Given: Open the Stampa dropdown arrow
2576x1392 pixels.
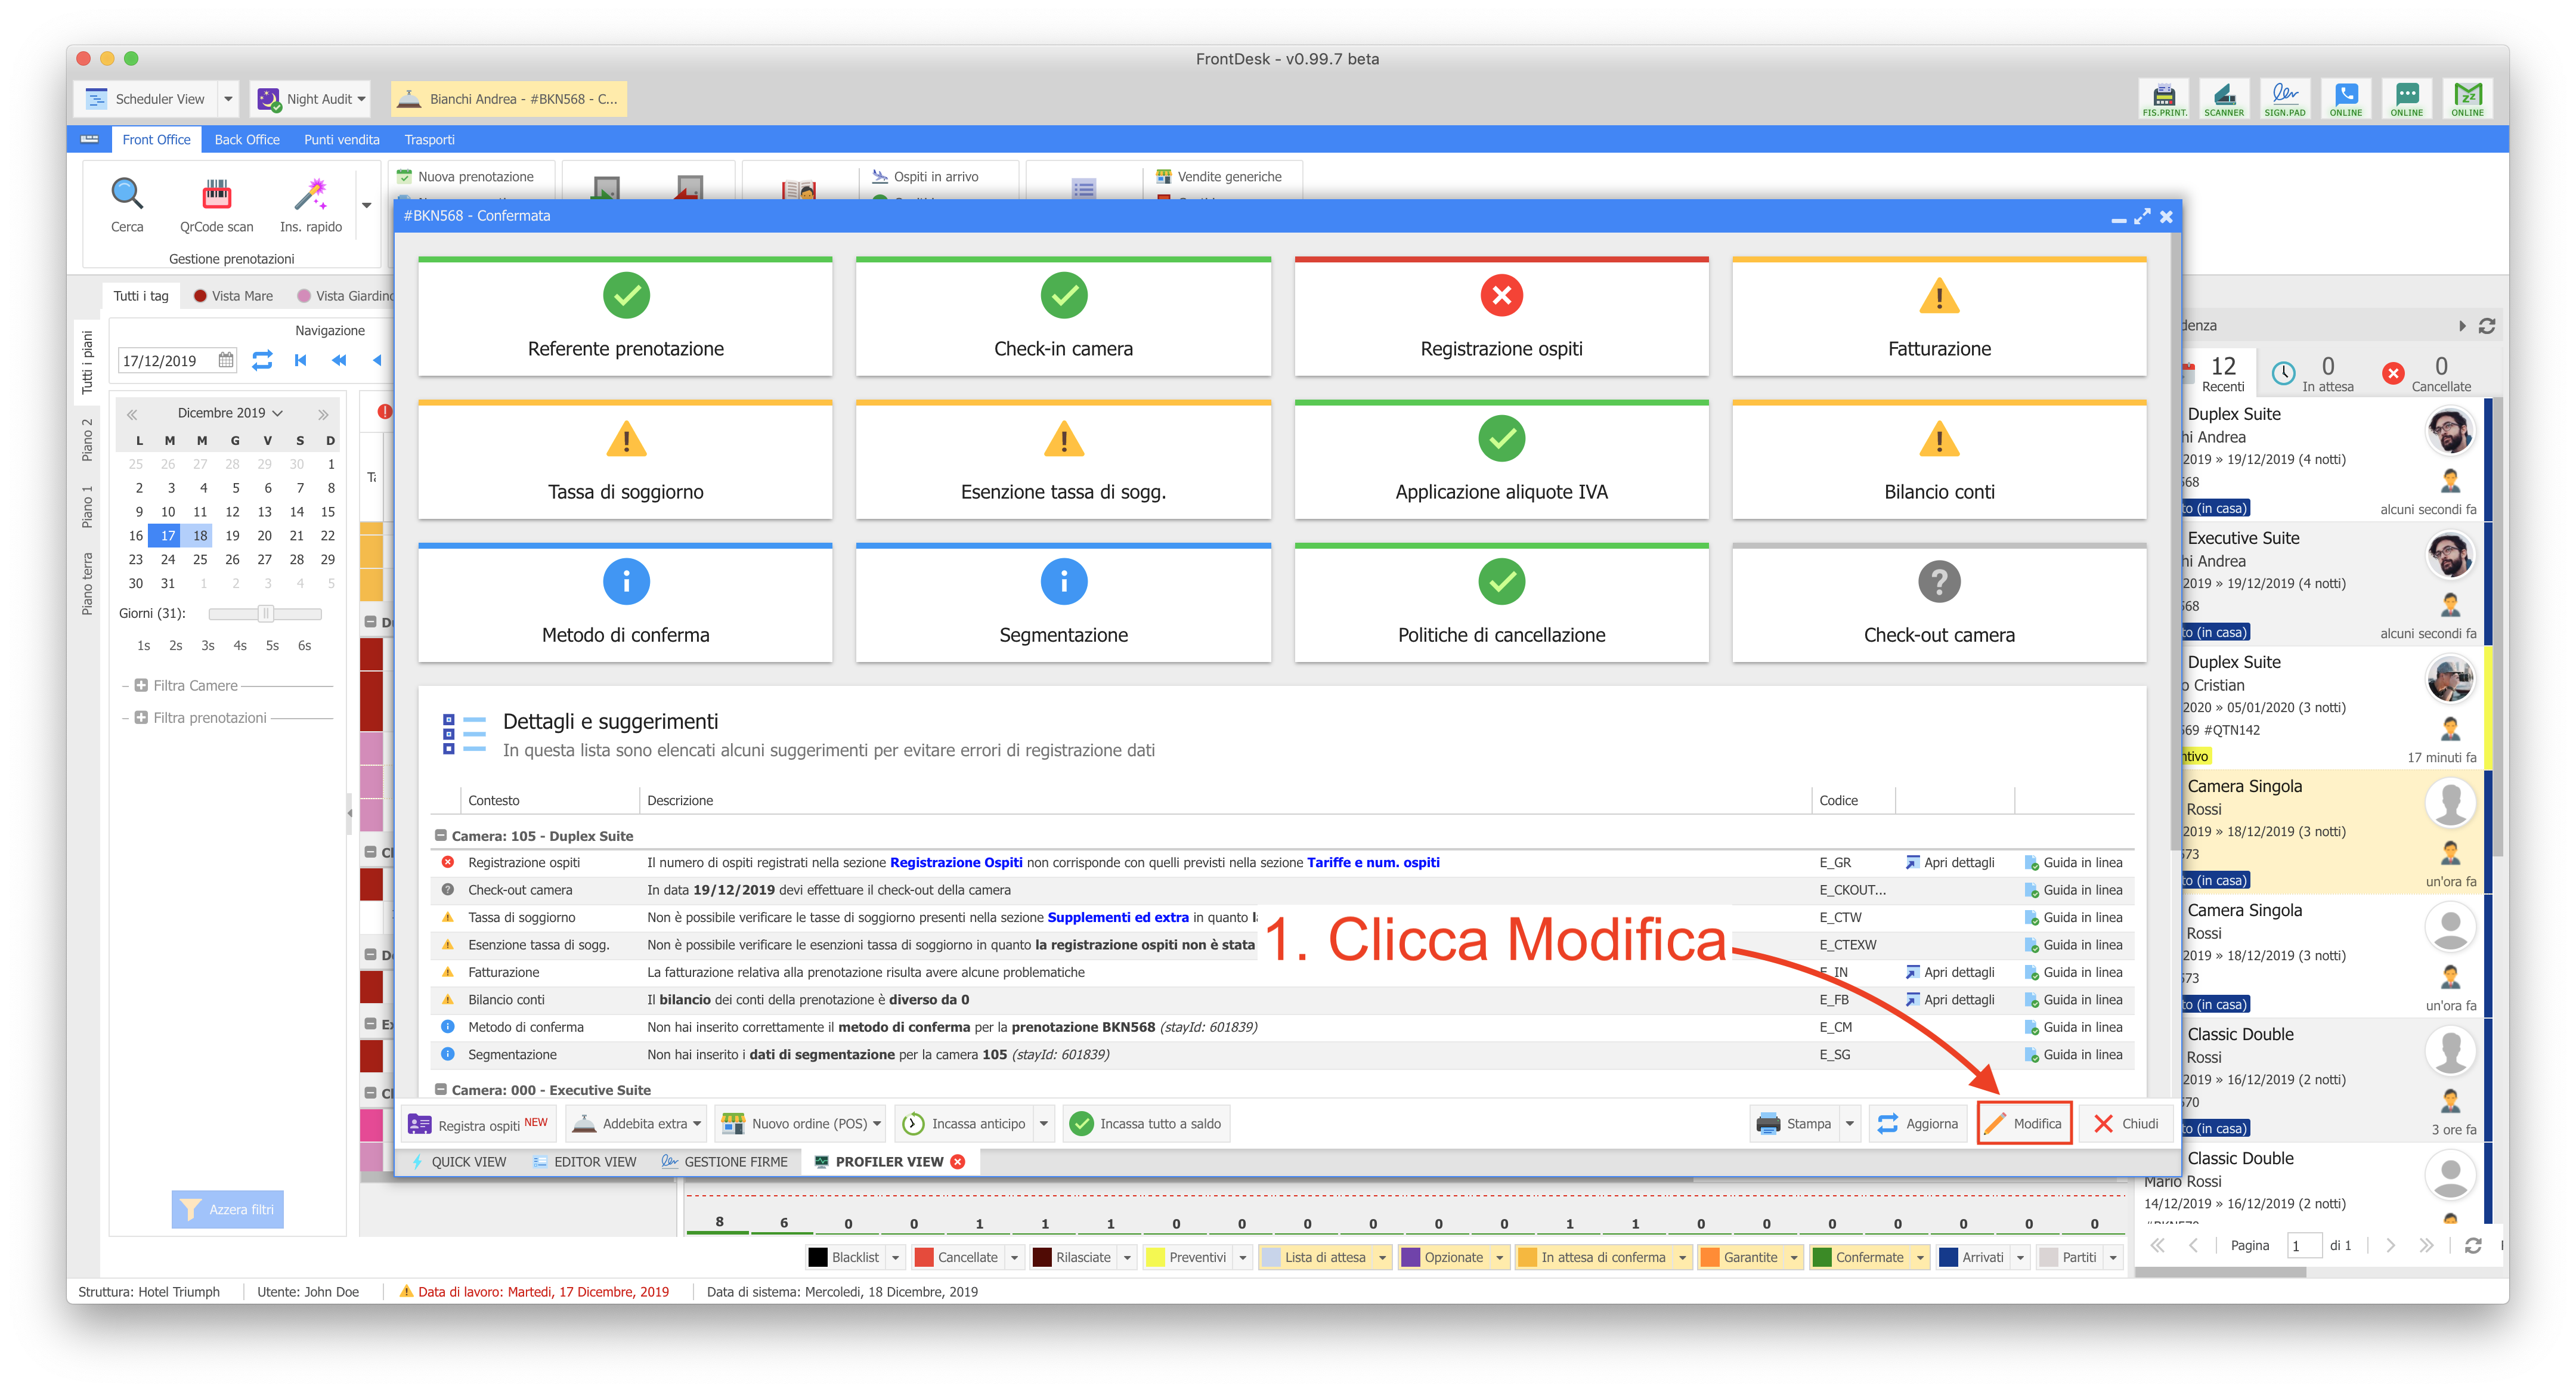Looking at the screenshot, I should 1850,1124.
